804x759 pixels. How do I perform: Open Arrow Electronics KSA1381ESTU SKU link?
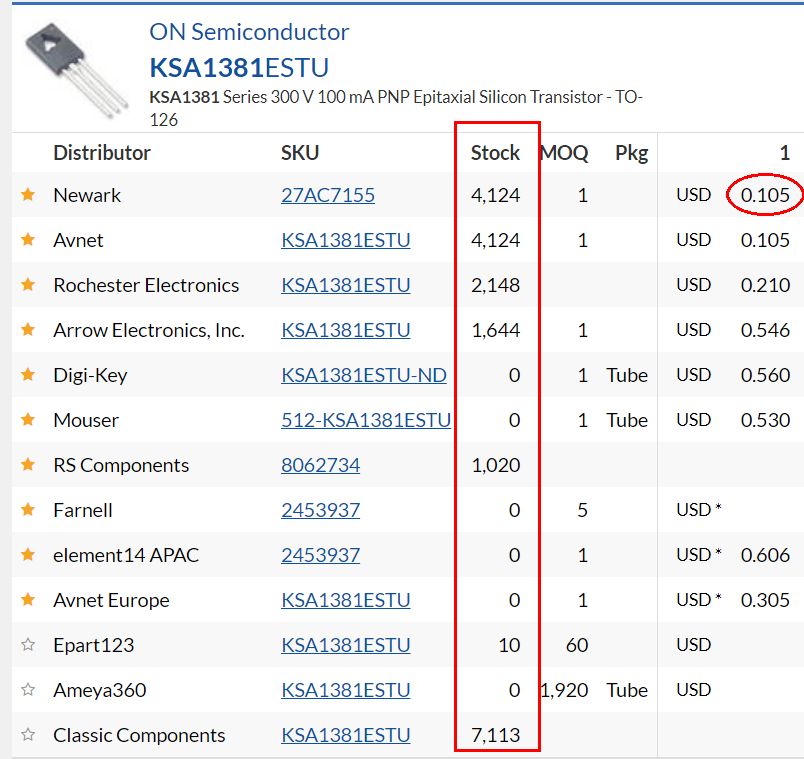[346, 330]
